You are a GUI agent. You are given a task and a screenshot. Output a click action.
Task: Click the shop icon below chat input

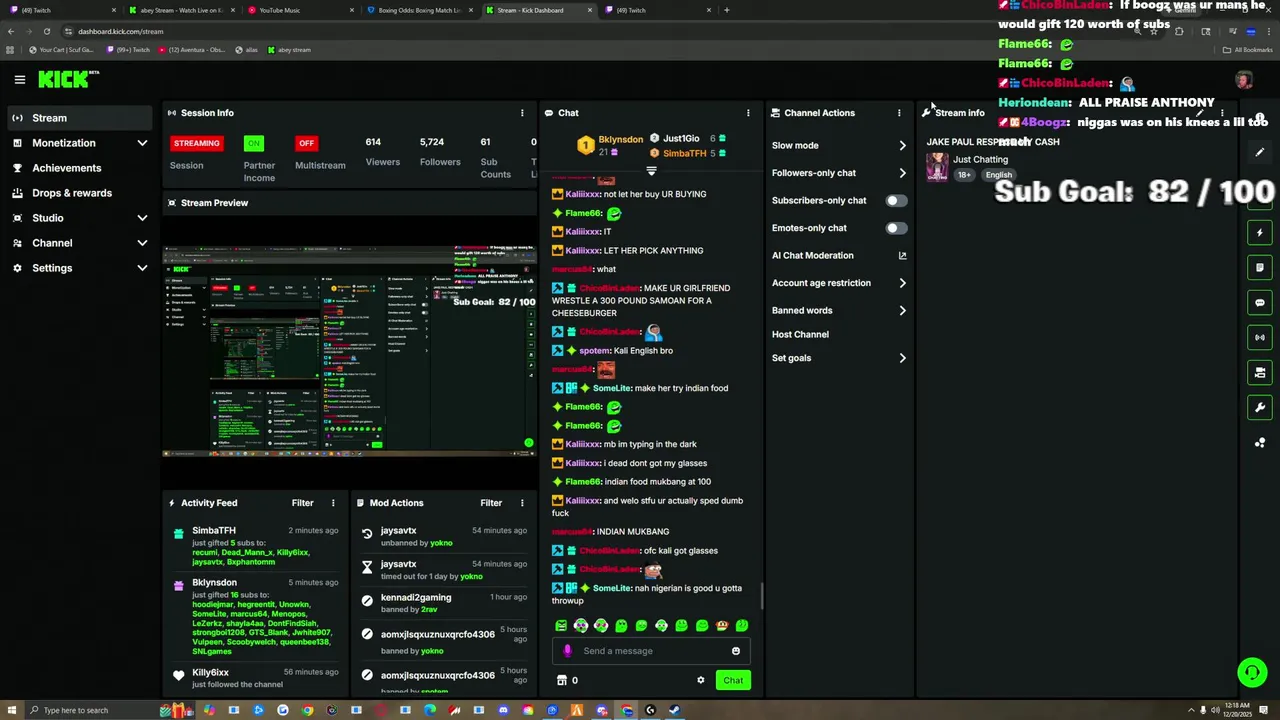coord(561,680)
